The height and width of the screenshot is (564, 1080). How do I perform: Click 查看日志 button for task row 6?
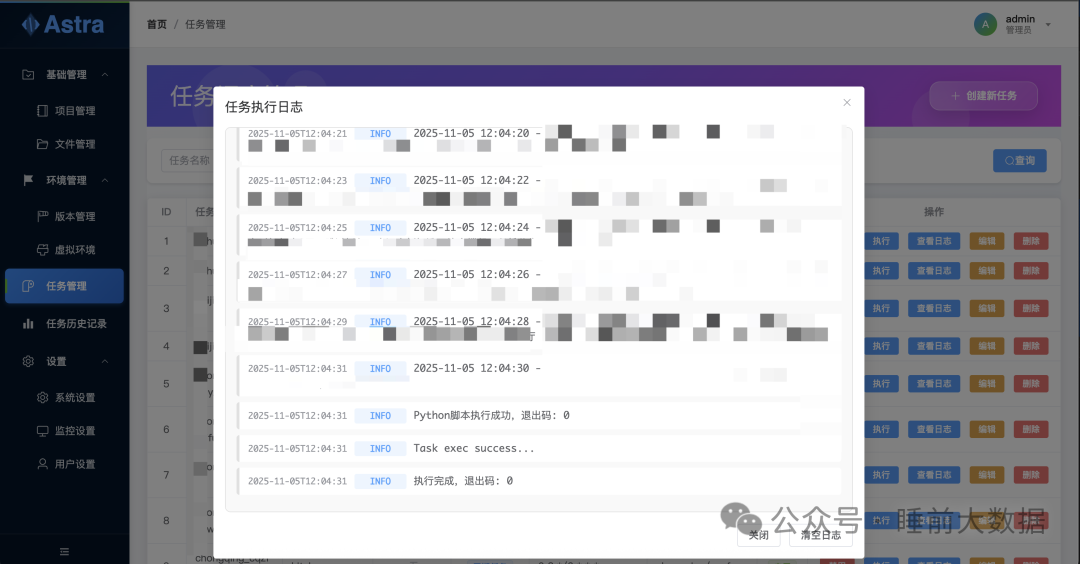933,428
